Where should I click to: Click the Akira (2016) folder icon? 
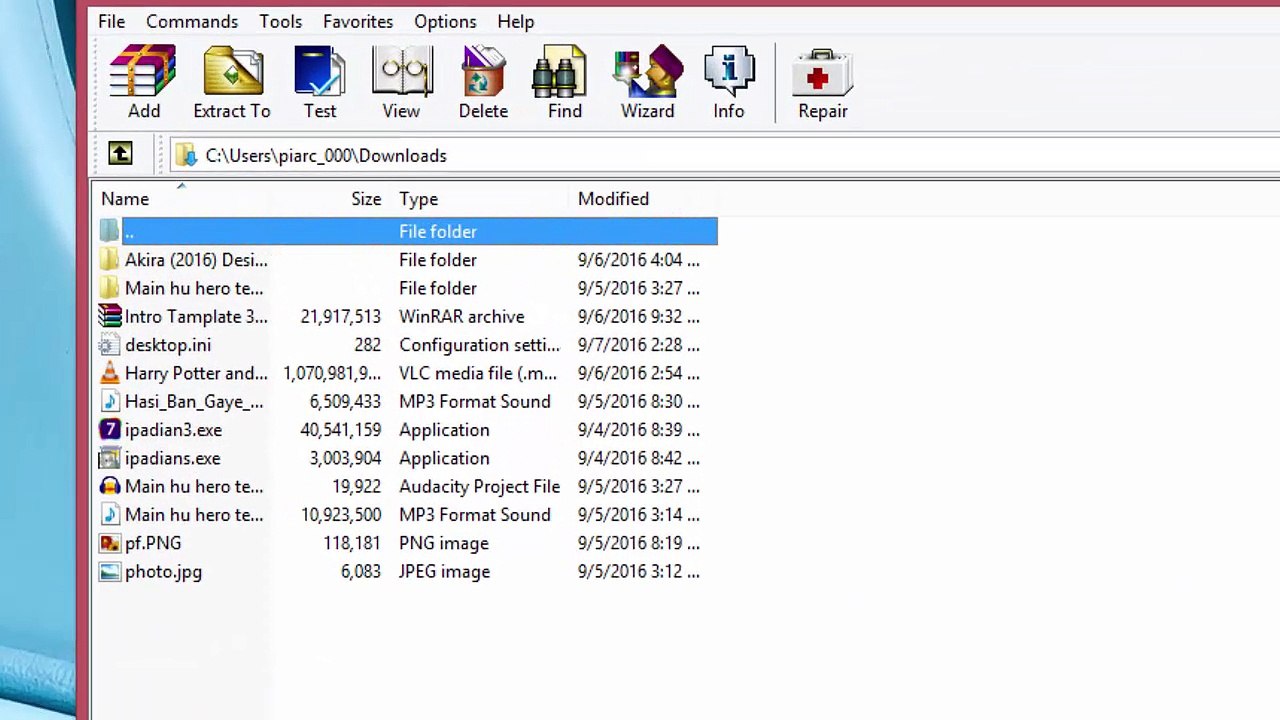110,260
